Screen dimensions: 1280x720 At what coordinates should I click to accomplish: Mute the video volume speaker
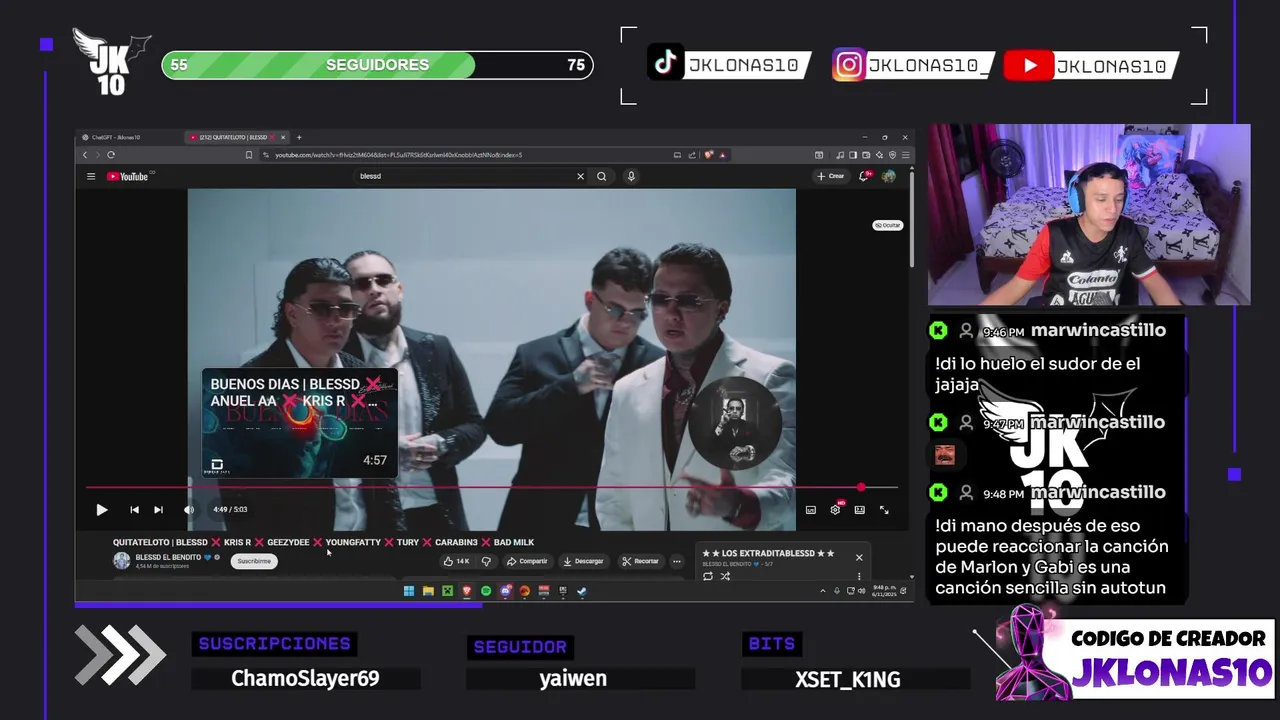coord(189,510)
